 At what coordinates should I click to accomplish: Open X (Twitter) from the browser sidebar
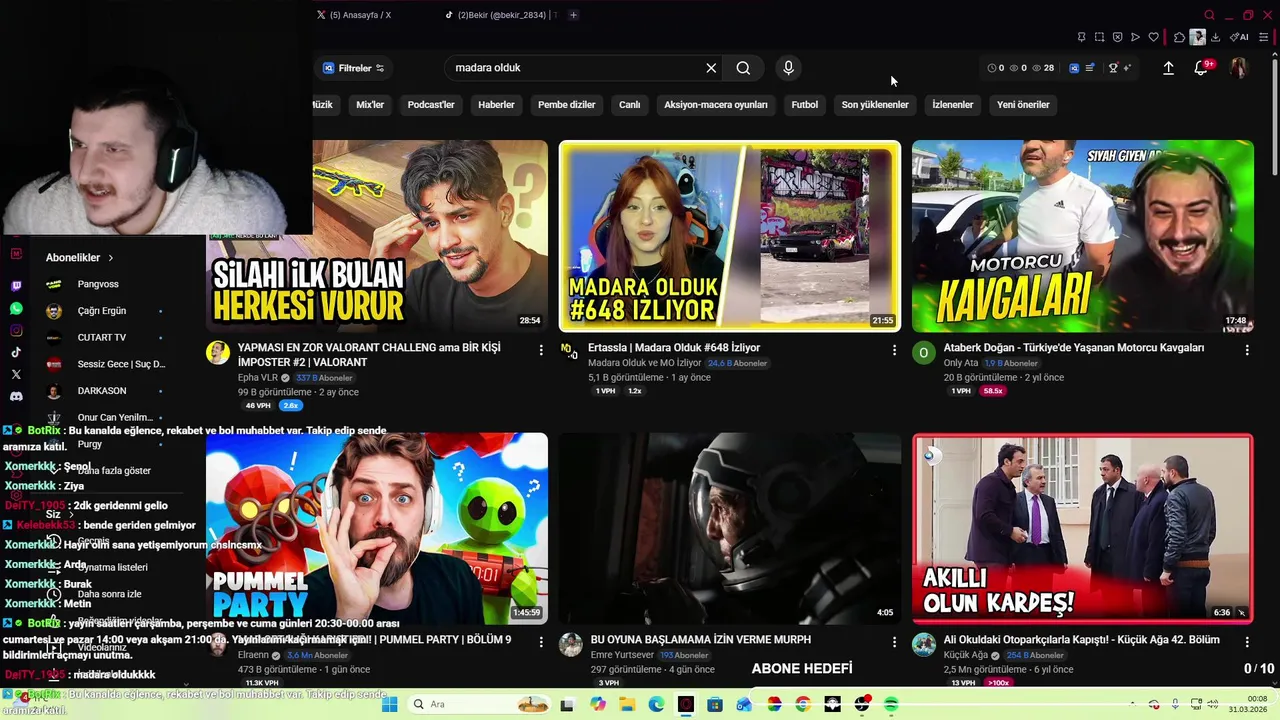(16, 374)
